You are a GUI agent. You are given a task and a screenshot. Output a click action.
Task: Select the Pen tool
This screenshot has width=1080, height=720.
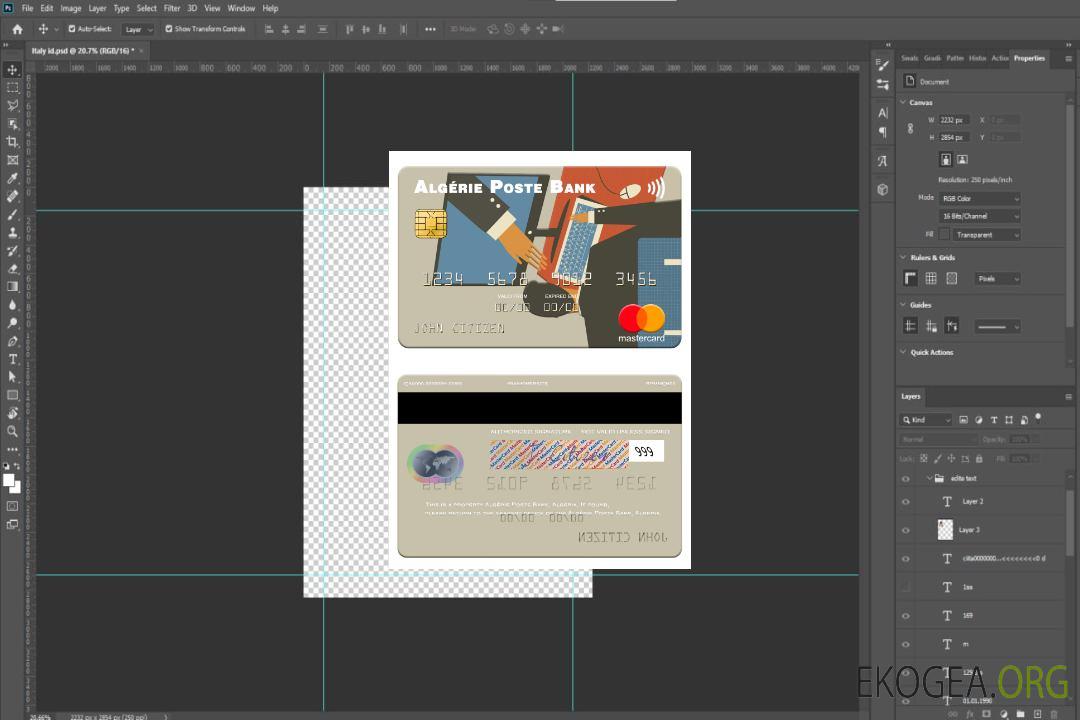pyautogui.click(x=12, y=341)
